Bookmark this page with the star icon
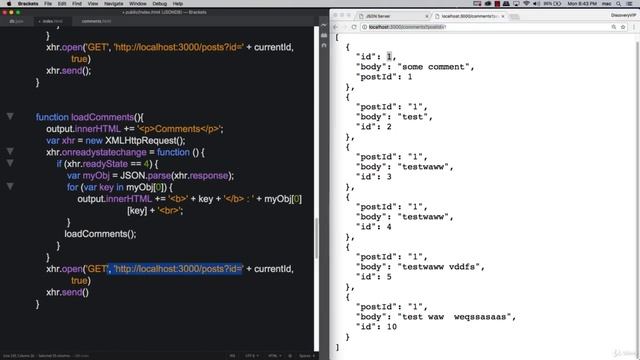Screen dimensions: 640x360 623,27
